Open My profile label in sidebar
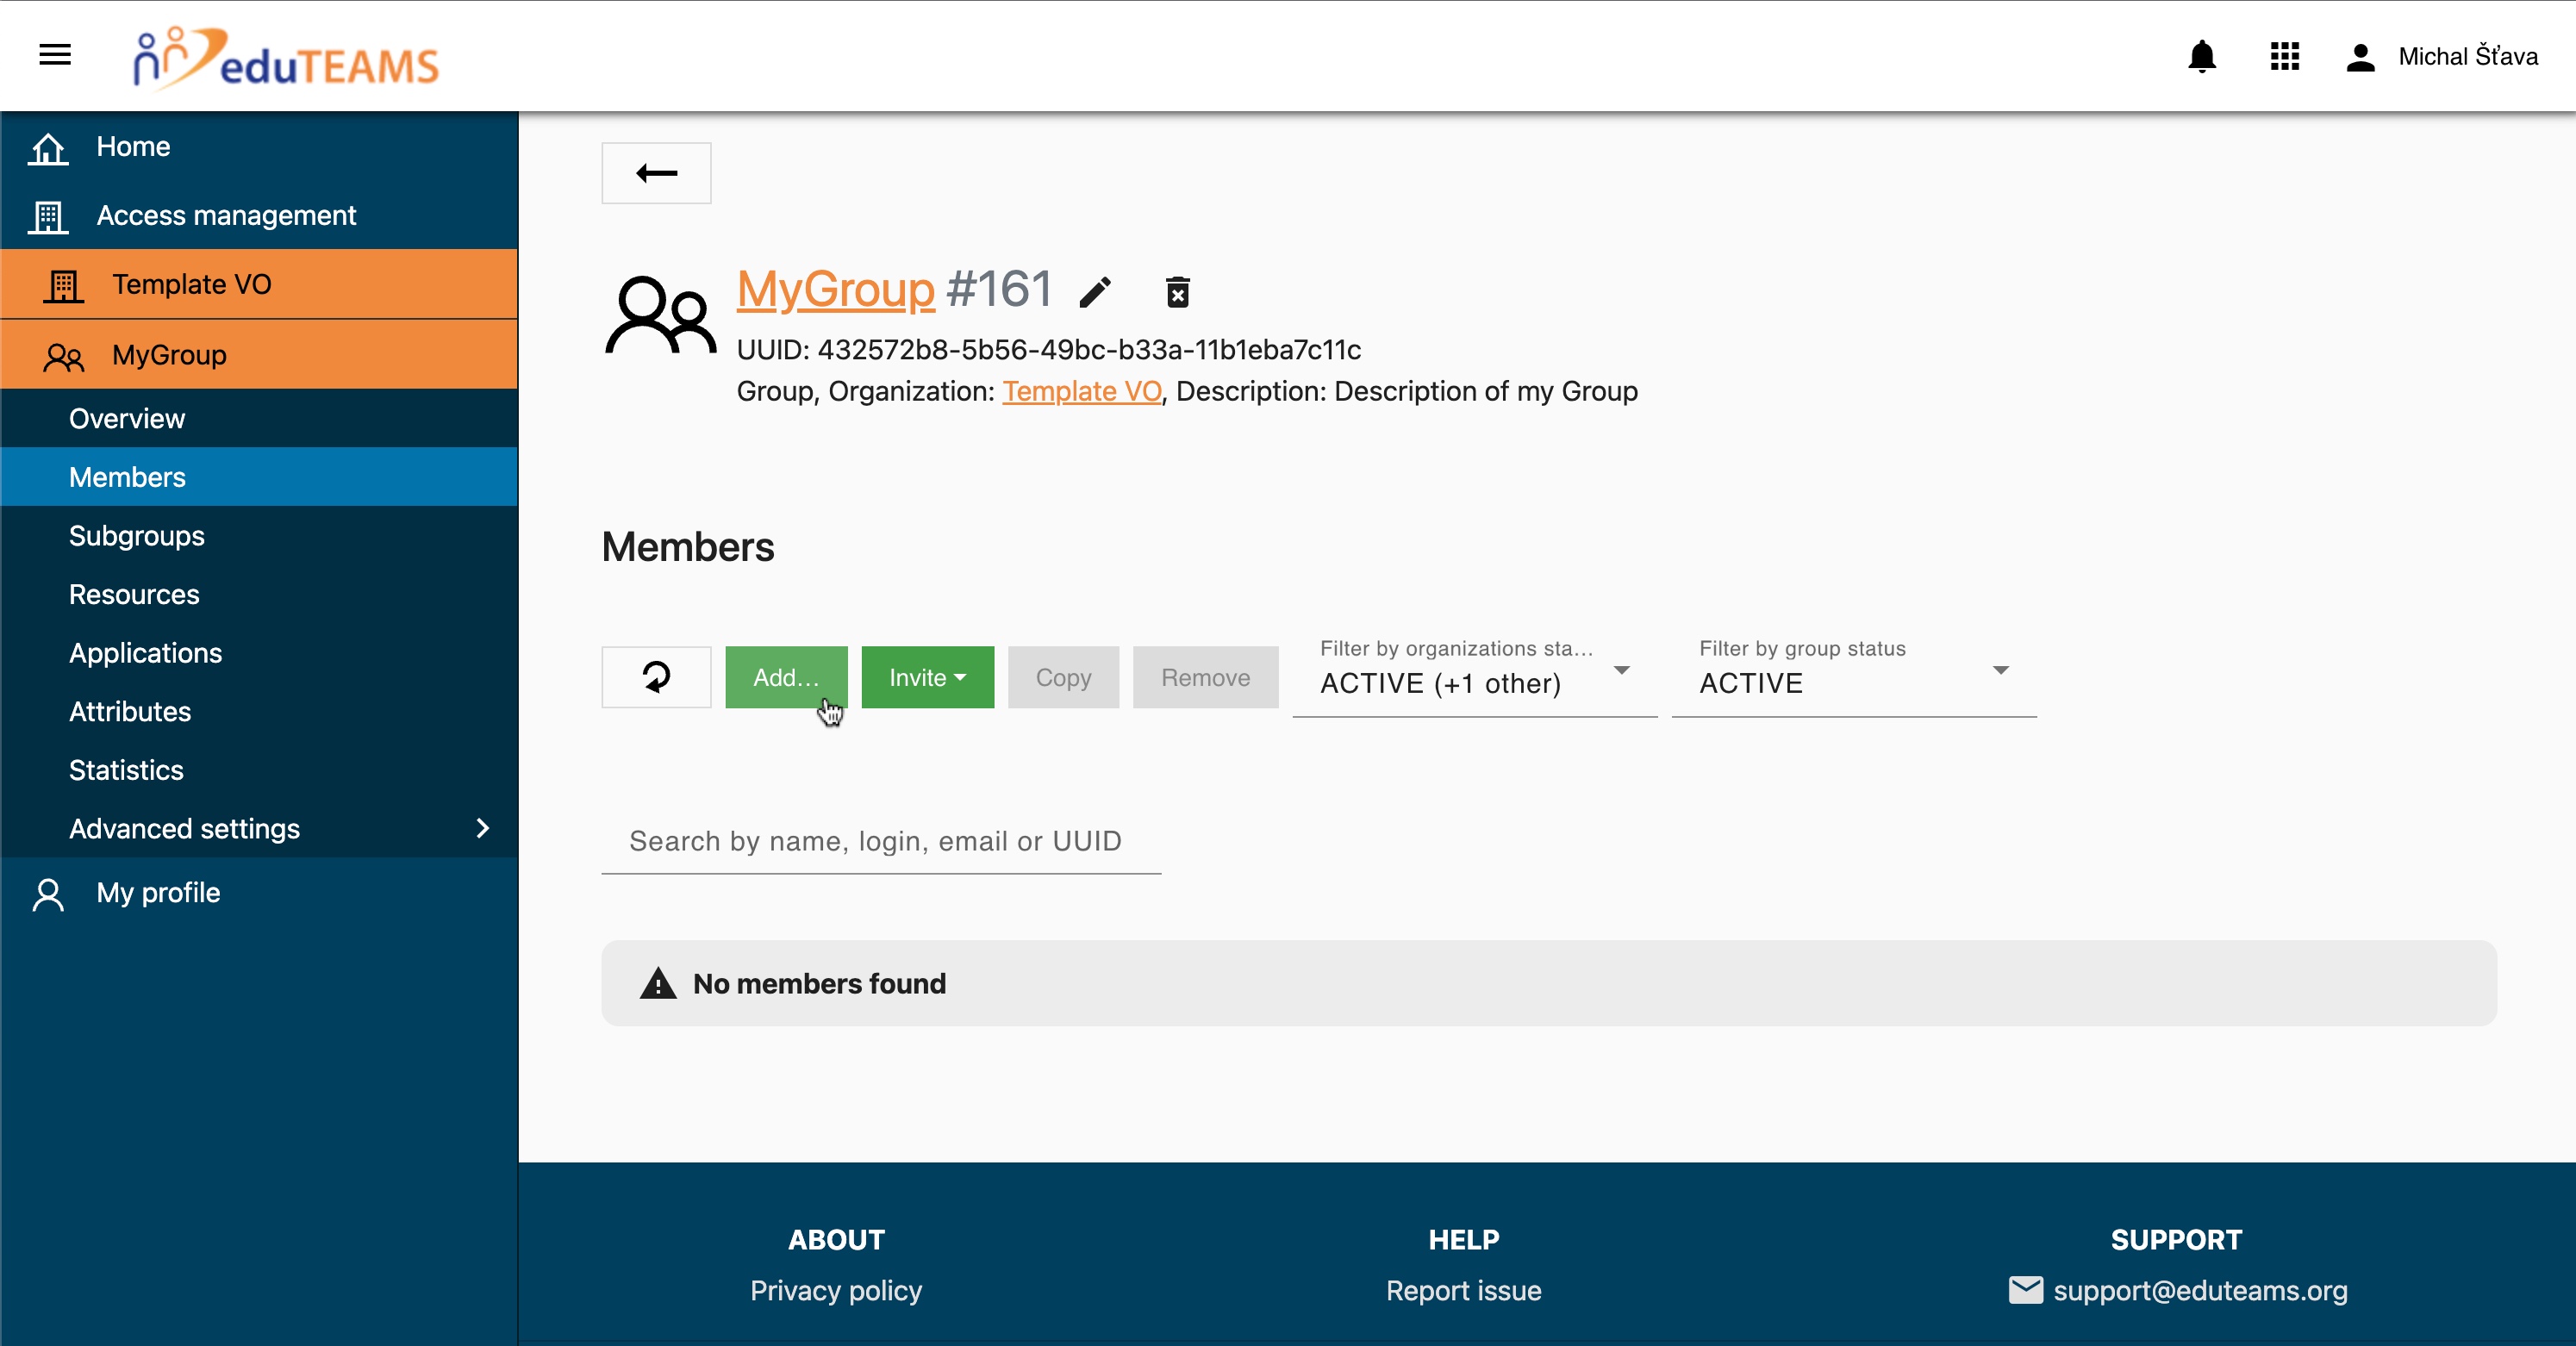This screenshot has height=1346, width=2576. [x=158, y=893]
